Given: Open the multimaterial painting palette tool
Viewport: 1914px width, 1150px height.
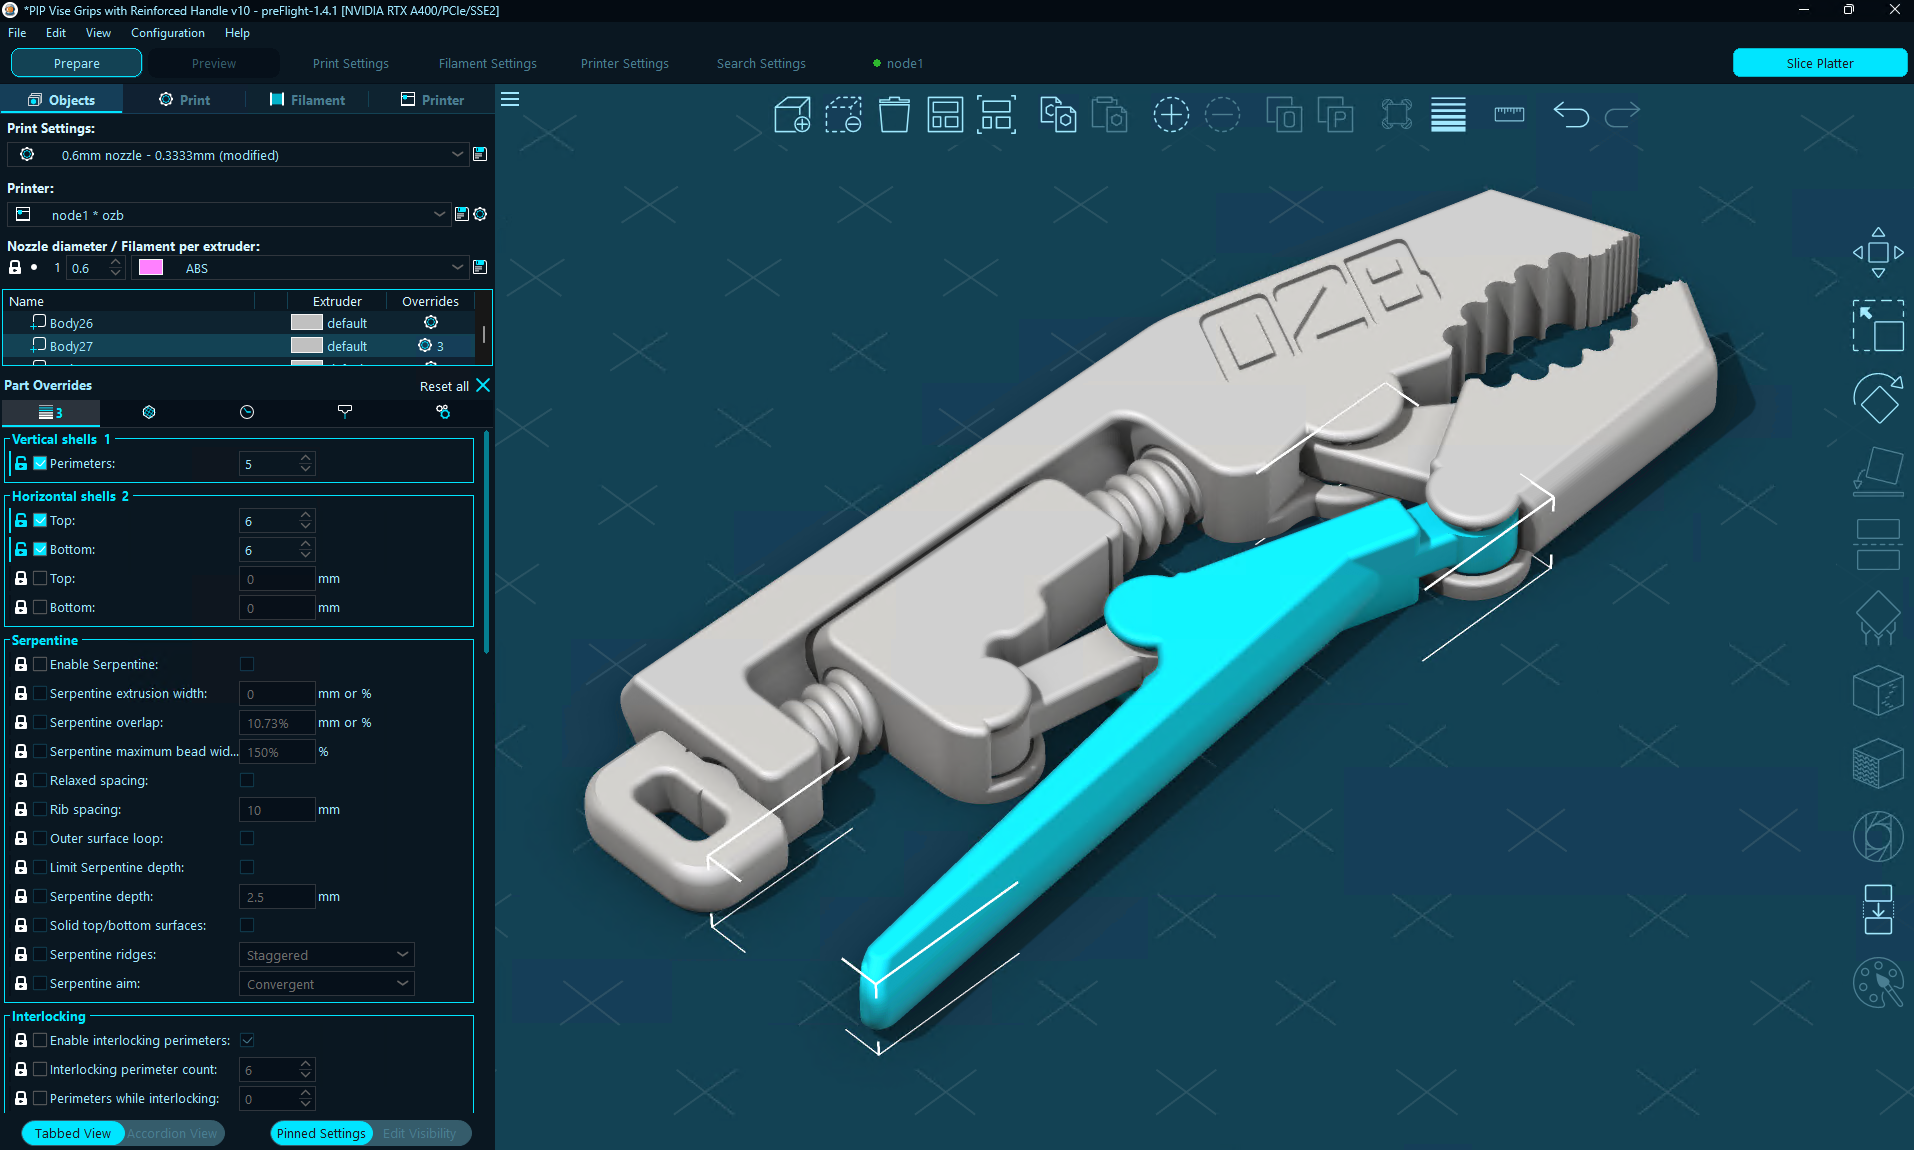Looking at the screenshot, I should click(1878, 982).
